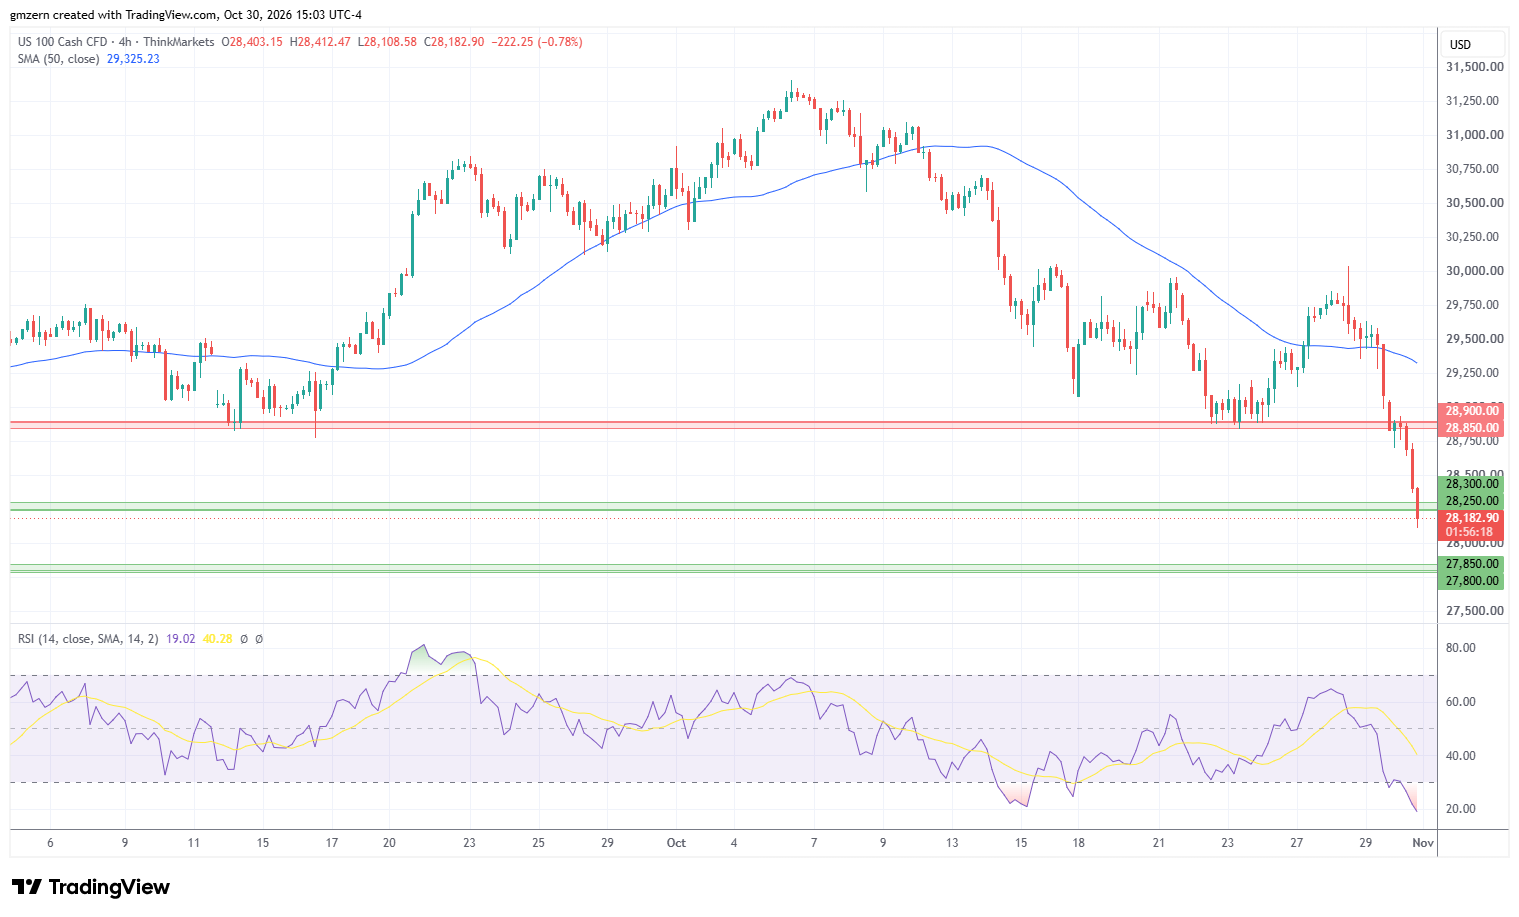The height and width of the screenshot is (917, 1519).
Task: Click the red 28,900.00 price label
Action: pyautogui.click(x=1471, y=411)
